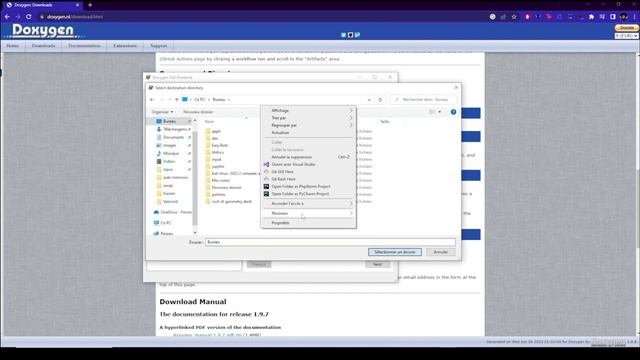The width and height of the screenshot is (640, 360).
Task: Click the Dossier name input field
Action: (x=330, y=242)
